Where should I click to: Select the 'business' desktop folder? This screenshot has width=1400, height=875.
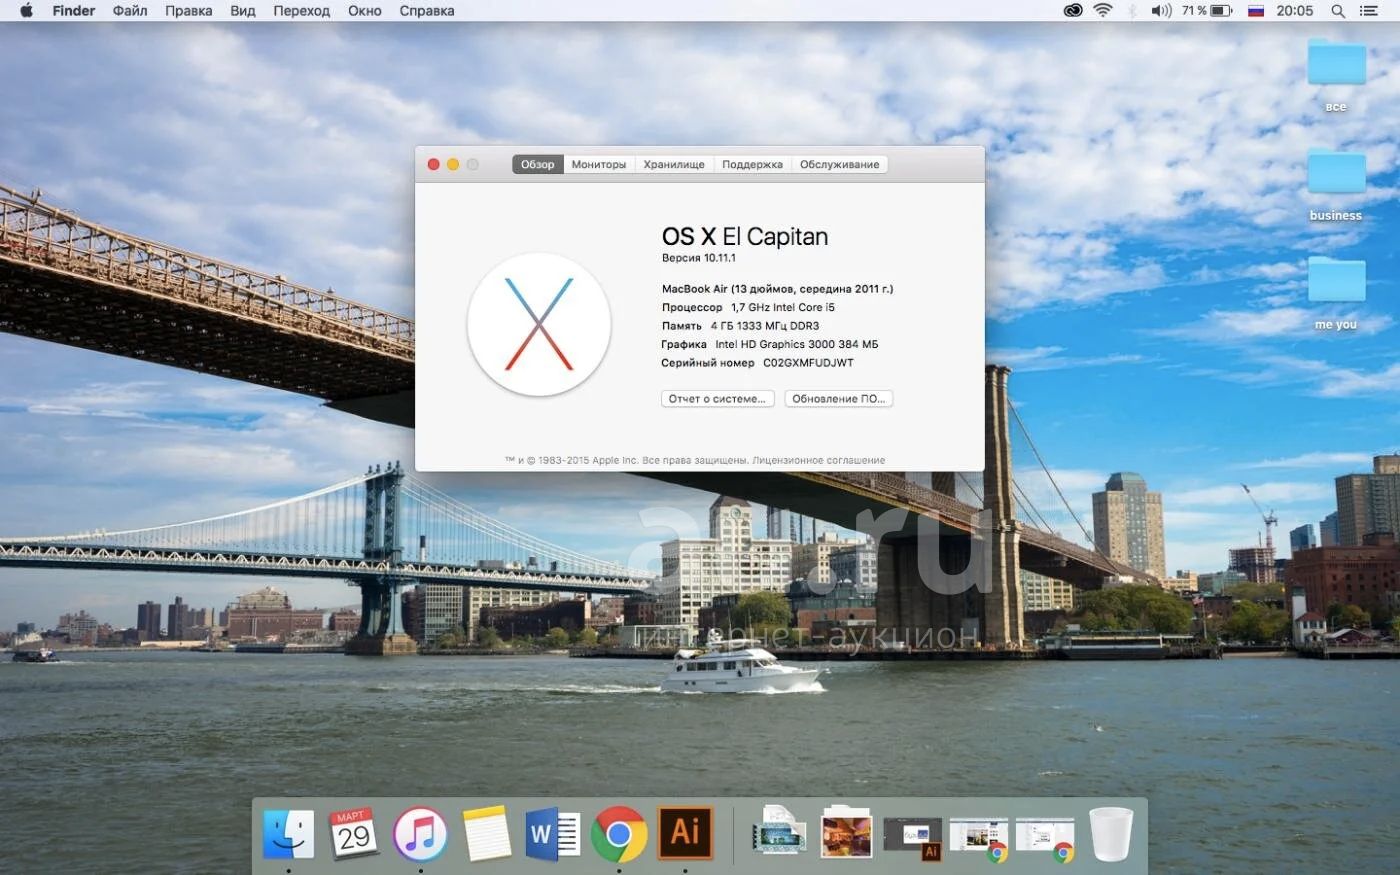[1336, 184]
